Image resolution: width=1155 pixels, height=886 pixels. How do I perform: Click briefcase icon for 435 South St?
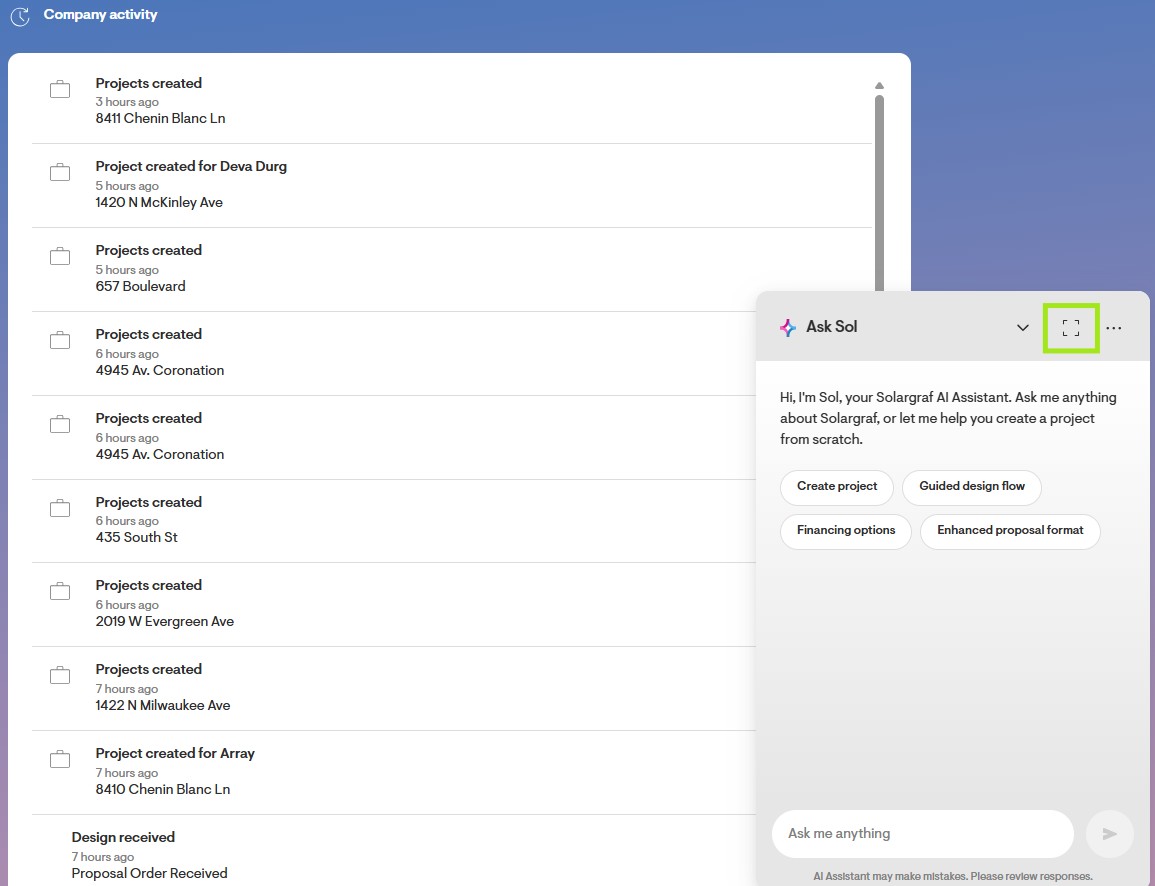point(60,508)
